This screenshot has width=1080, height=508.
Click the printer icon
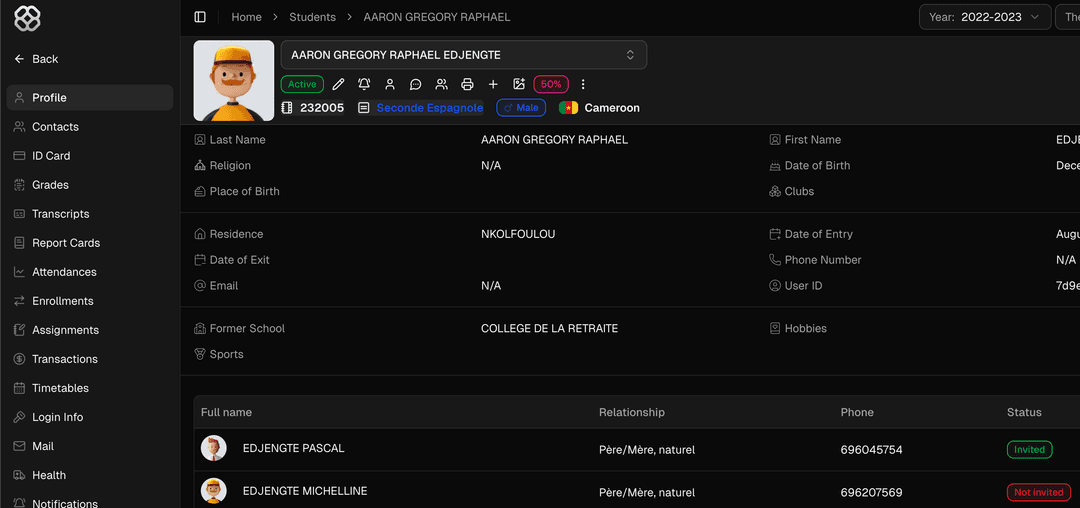point(467,85)
